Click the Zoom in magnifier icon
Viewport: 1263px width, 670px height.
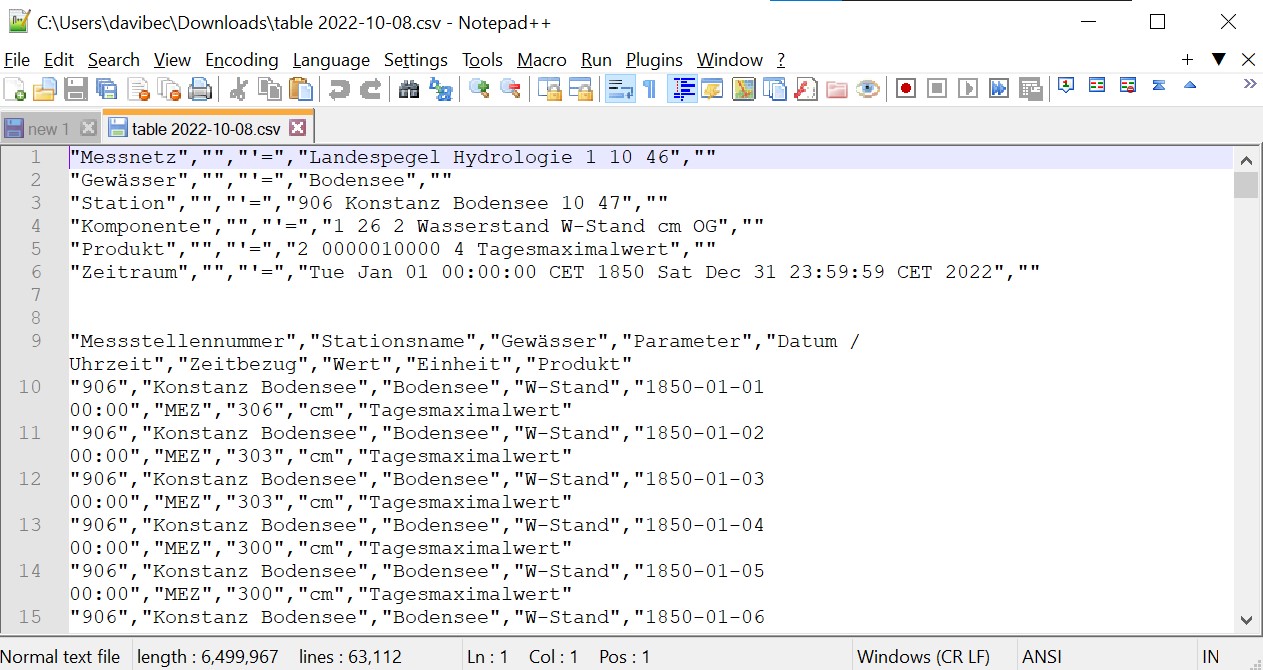pos(480,90)
